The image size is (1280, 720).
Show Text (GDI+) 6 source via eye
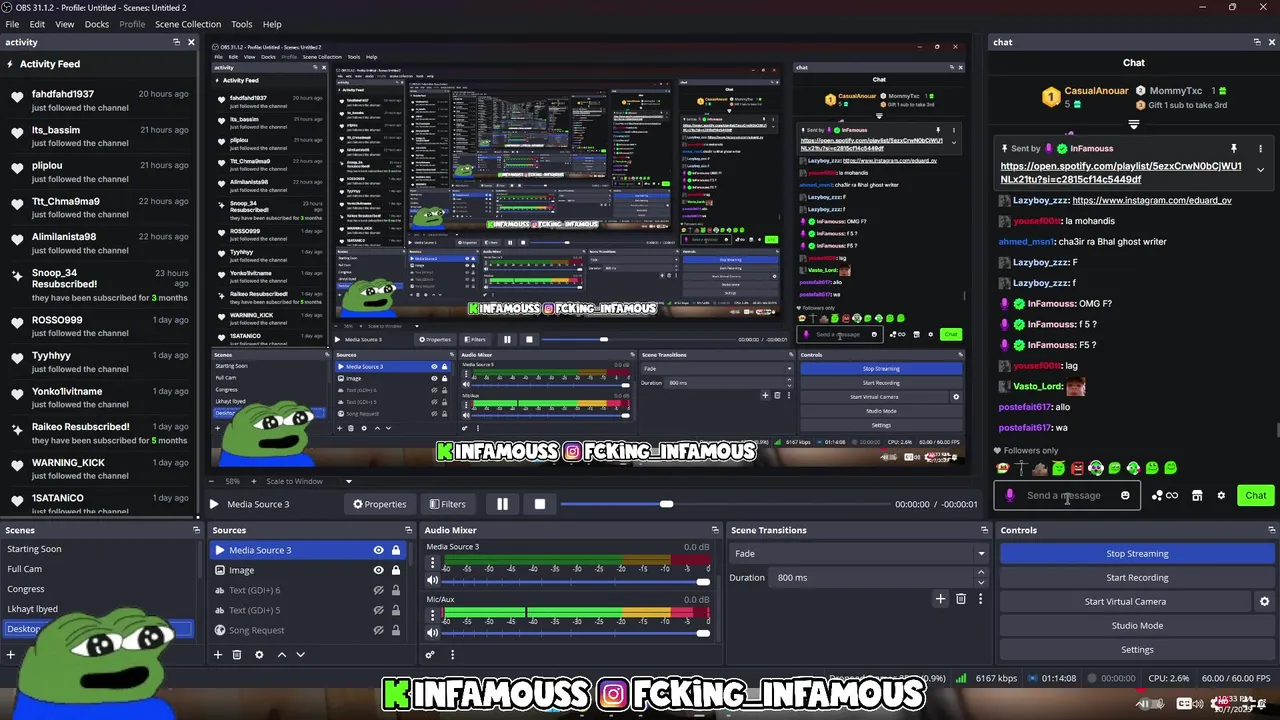pyautogui.click(x=378, y=590)
